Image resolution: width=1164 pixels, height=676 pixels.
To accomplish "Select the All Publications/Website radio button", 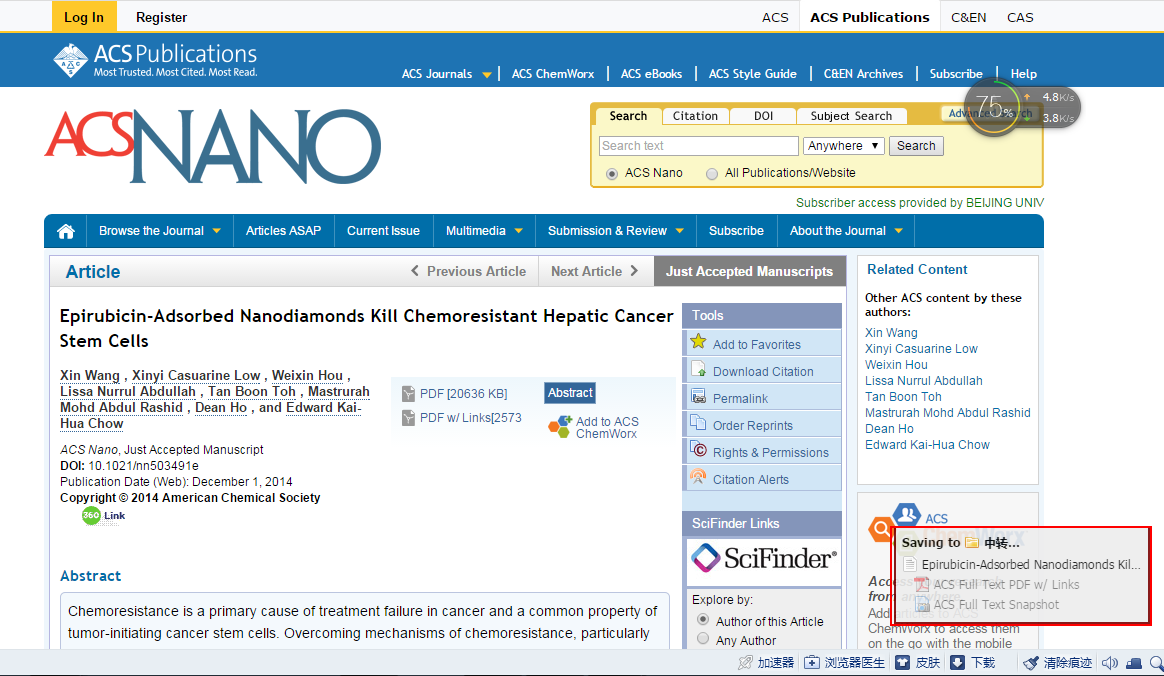I will (x=712, y=174).
